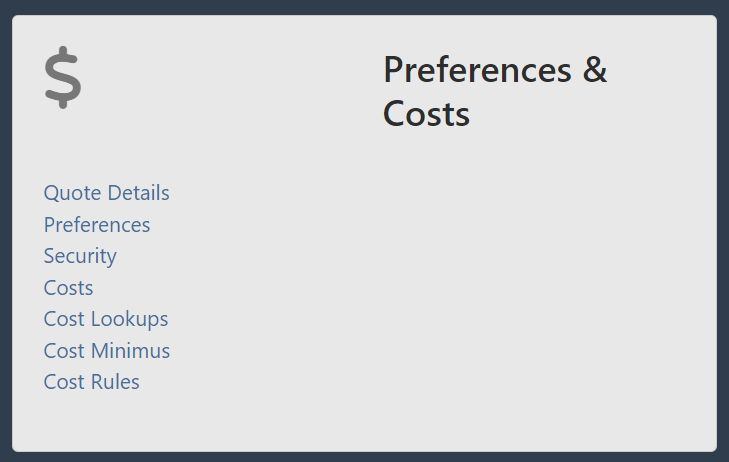Open the Cost Rules link

[91, 382]
